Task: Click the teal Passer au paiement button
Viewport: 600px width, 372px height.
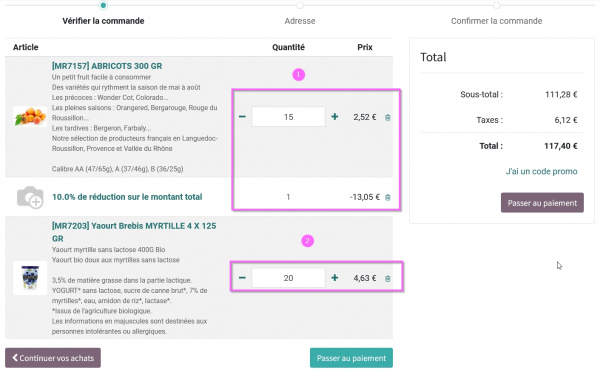Action: coord(351,358)
